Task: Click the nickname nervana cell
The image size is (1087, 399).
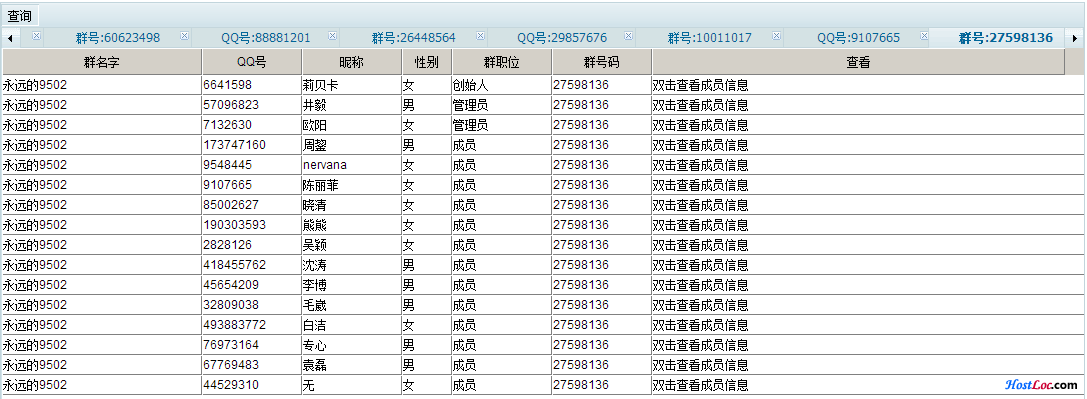Action: [351, 165]
